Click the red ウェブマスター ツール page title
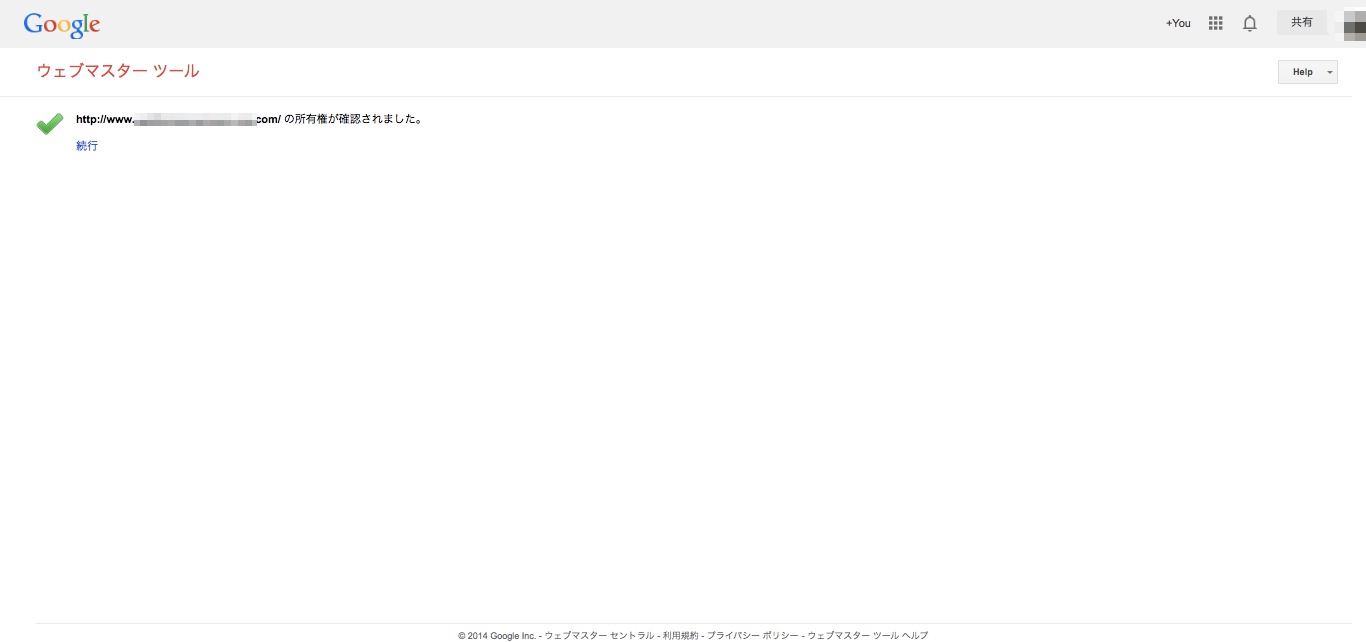This screenshot has height=642, width=1366. (x=118, y=71)
